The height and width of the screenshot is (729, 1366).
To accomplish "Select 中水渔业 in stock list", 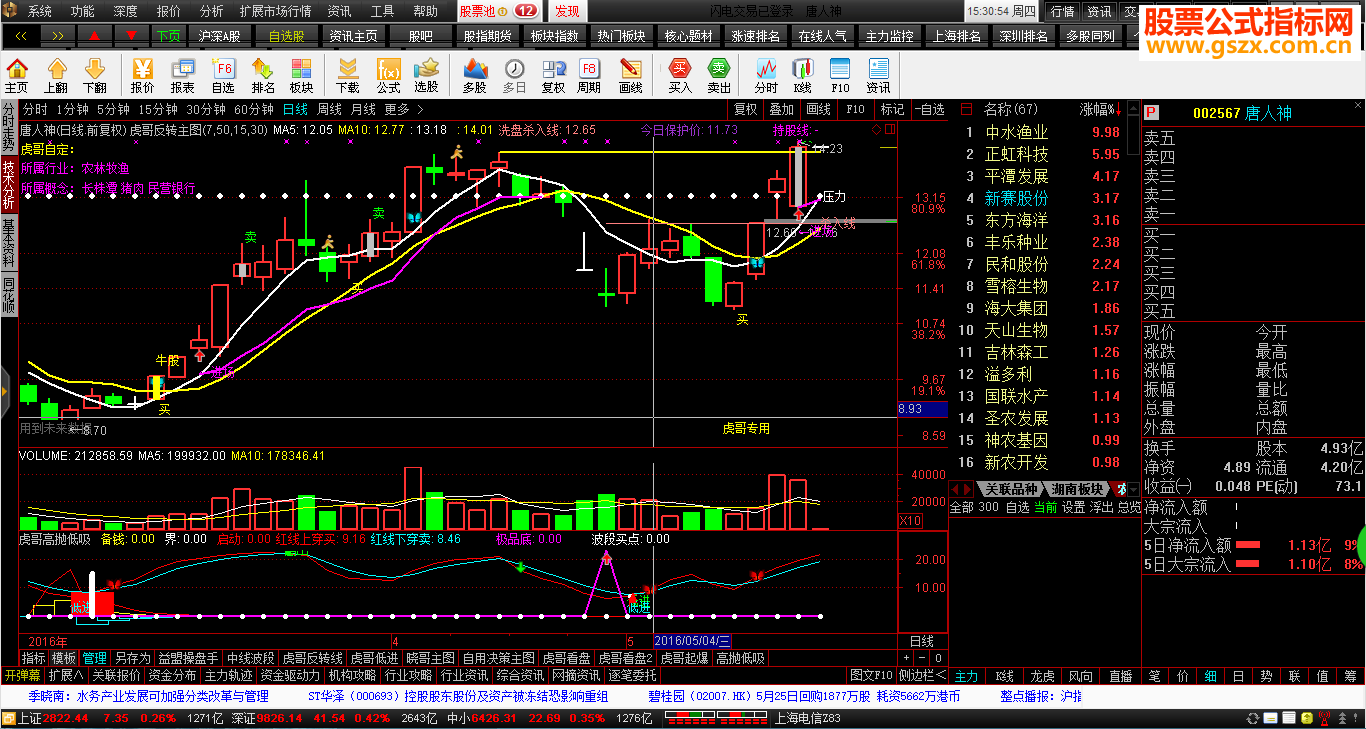I will [x=1017, y=132].
